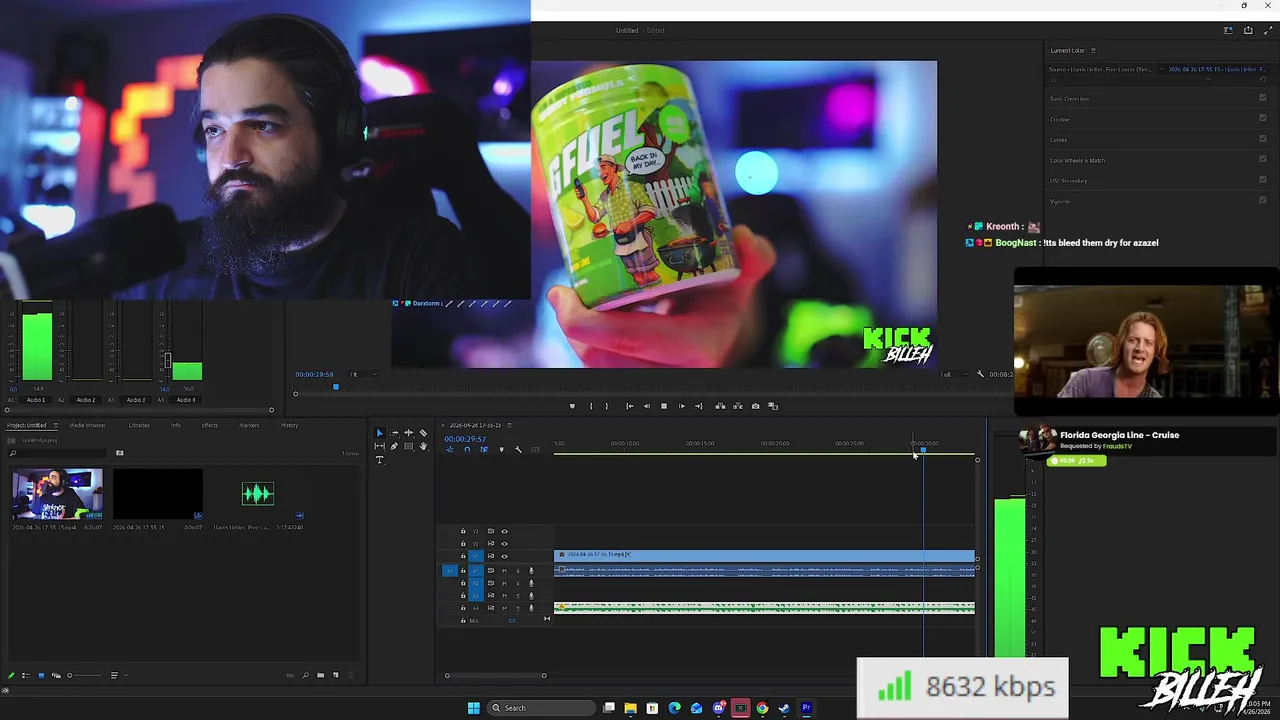Screen dimensions: 1280x720
Task: Select the Type tool
Action: (380, 460)
